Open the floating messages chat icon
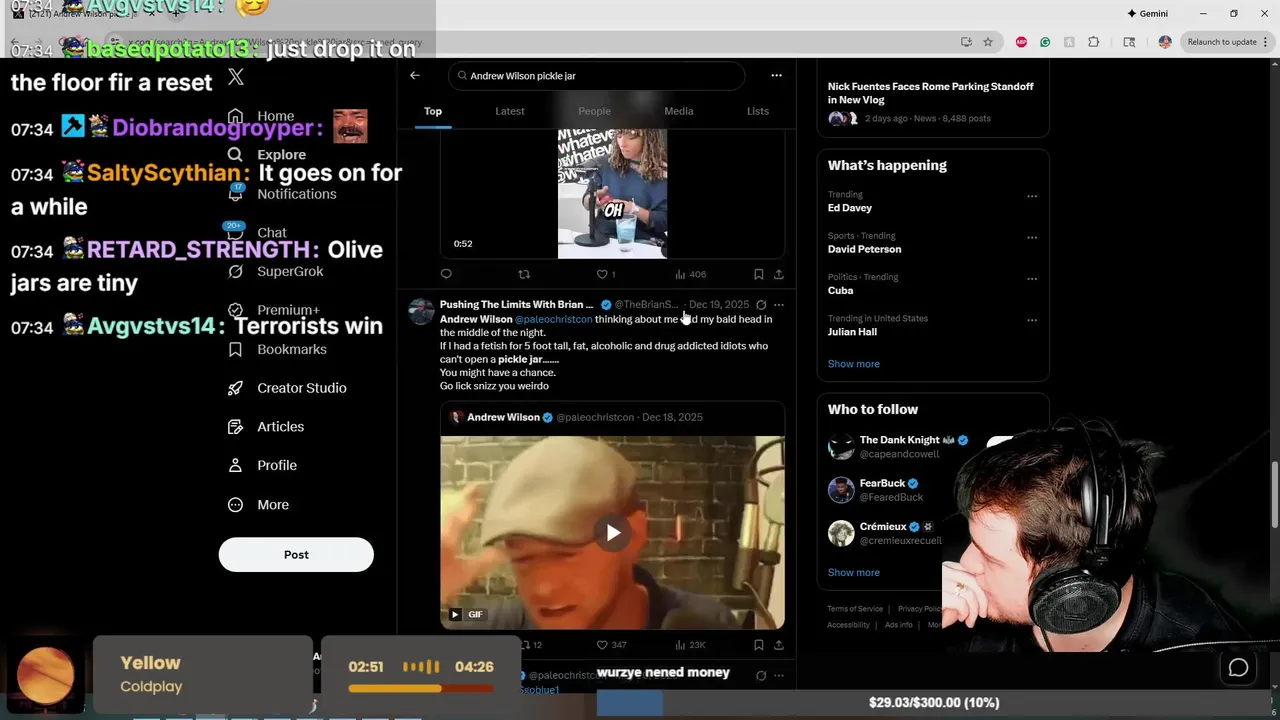The height and width of the screenshot is (720, 1280). pos(1238,668)
